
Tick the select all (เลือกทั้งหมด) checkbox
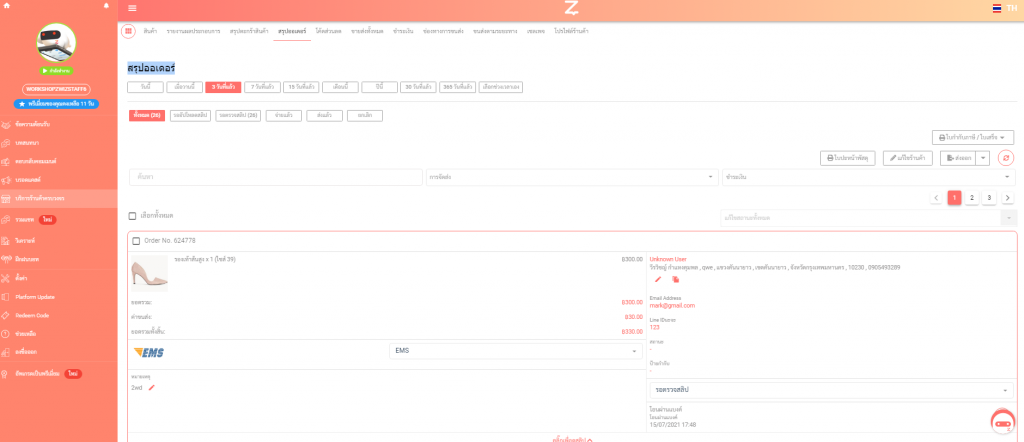tap(133, 216)
